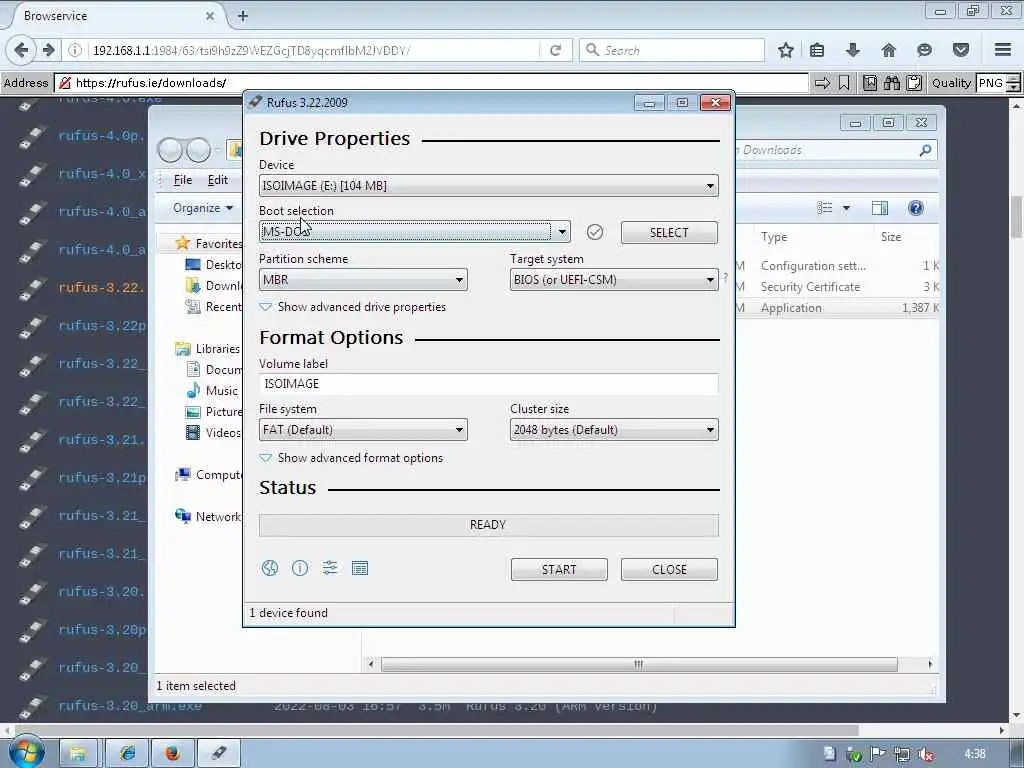
Task: Open Partition scheme MBR dropdown
Action: pyautogui.click(x=363, y=280)
